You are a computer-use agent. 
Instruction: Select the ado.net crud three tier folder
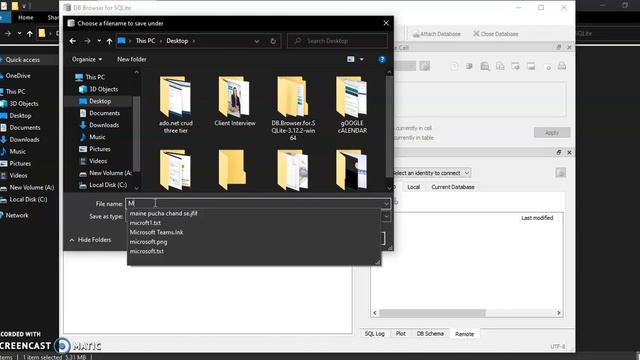coord(176,105)
